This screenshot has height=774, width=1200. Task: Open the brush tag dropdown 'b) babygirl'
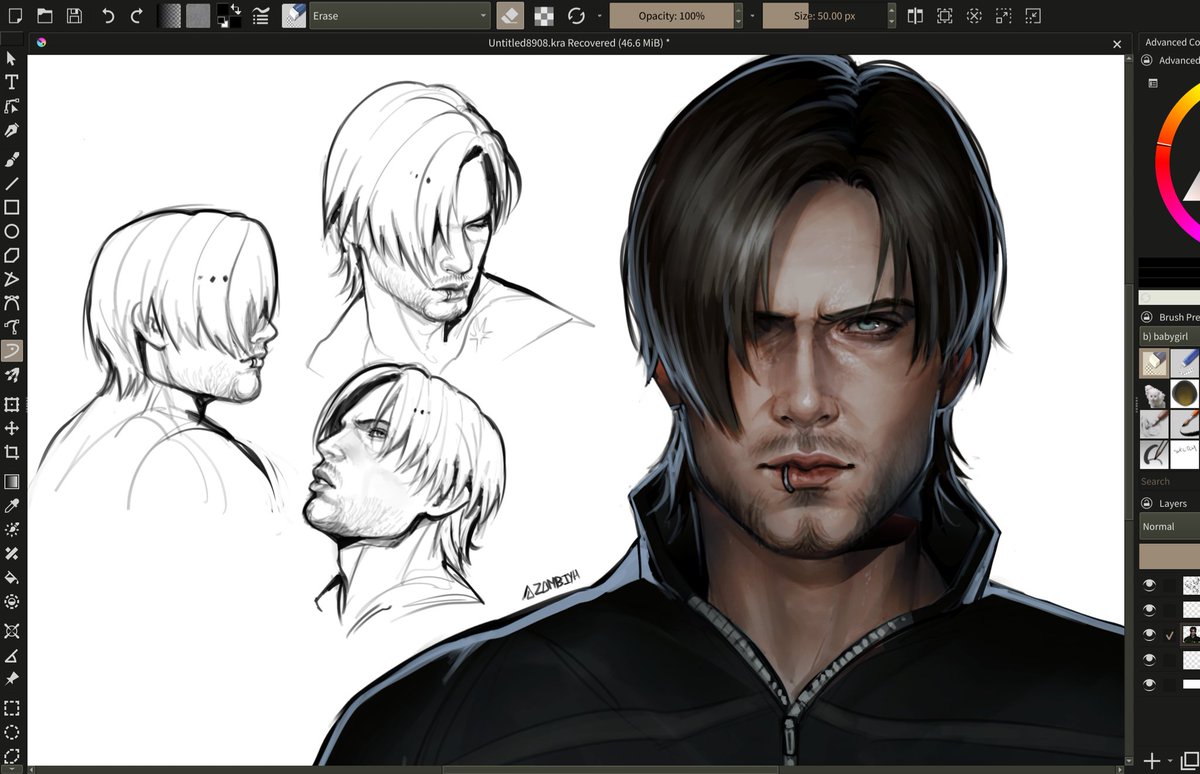pyautogui.click(x=1170, y=337)
